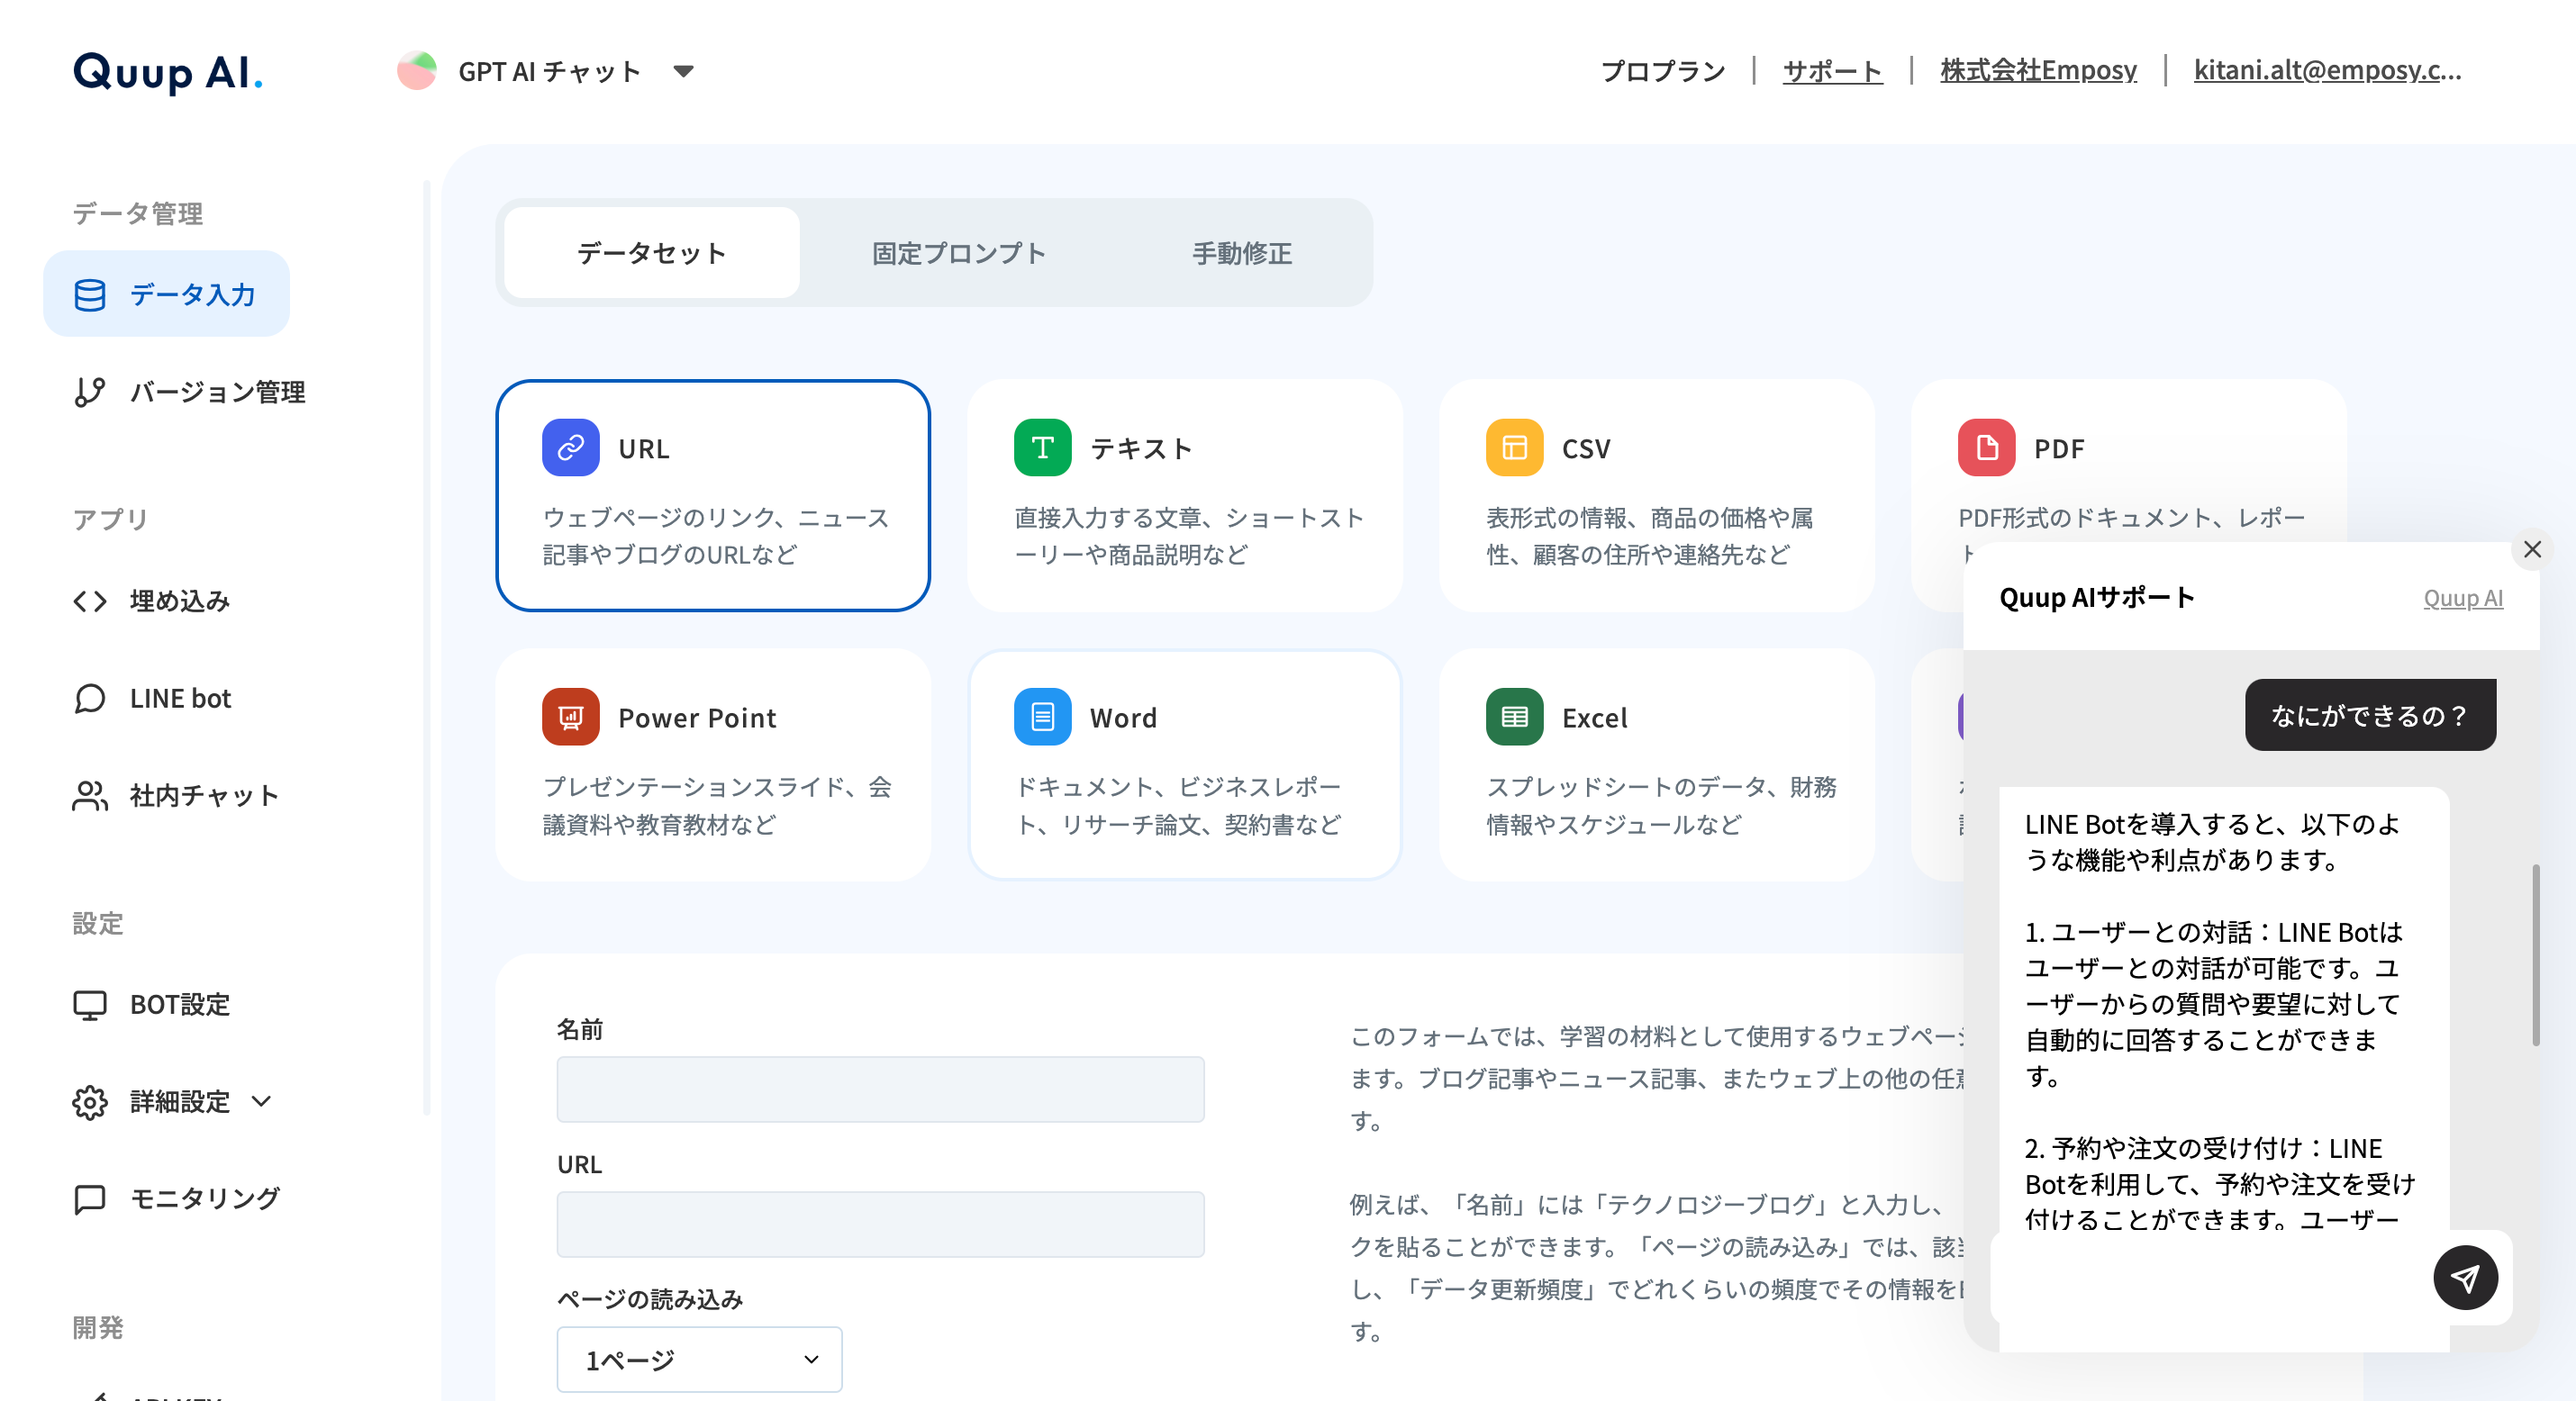
Task: Switch to the 手動修正 tab
Action: point(1241,253)
